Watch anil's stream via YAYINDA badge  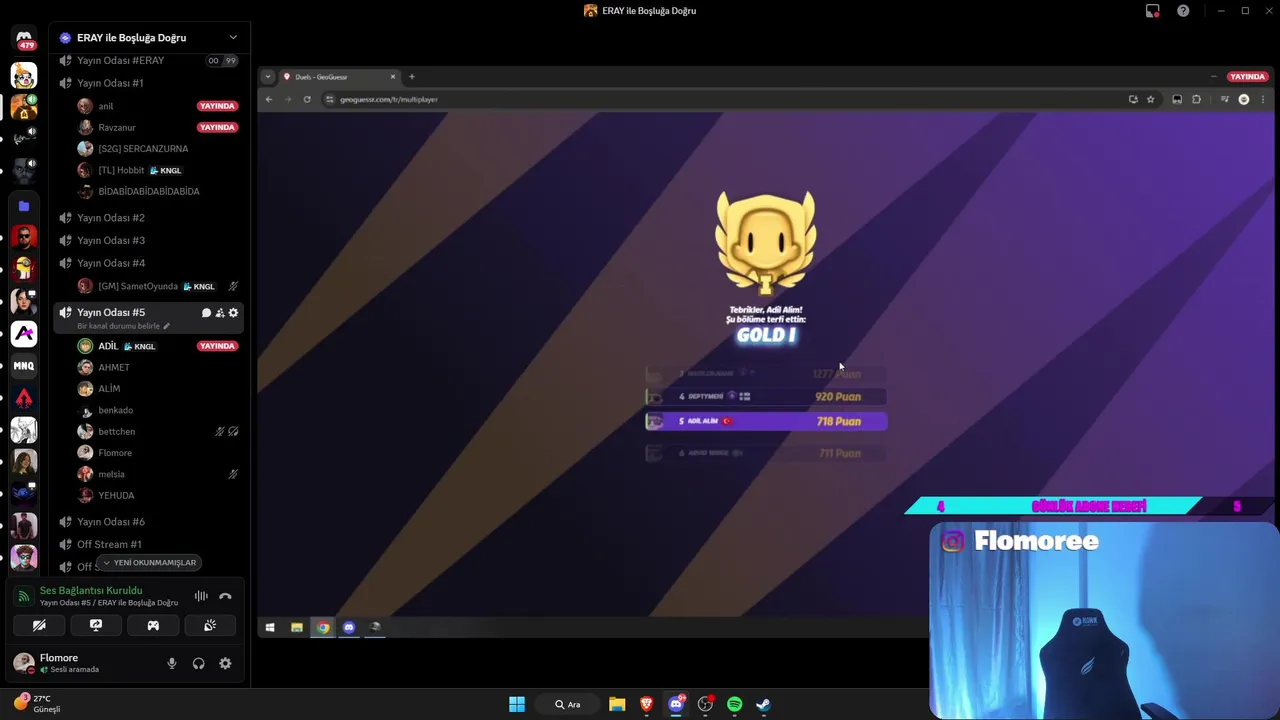pyautogui.click(x=218, y=106)
